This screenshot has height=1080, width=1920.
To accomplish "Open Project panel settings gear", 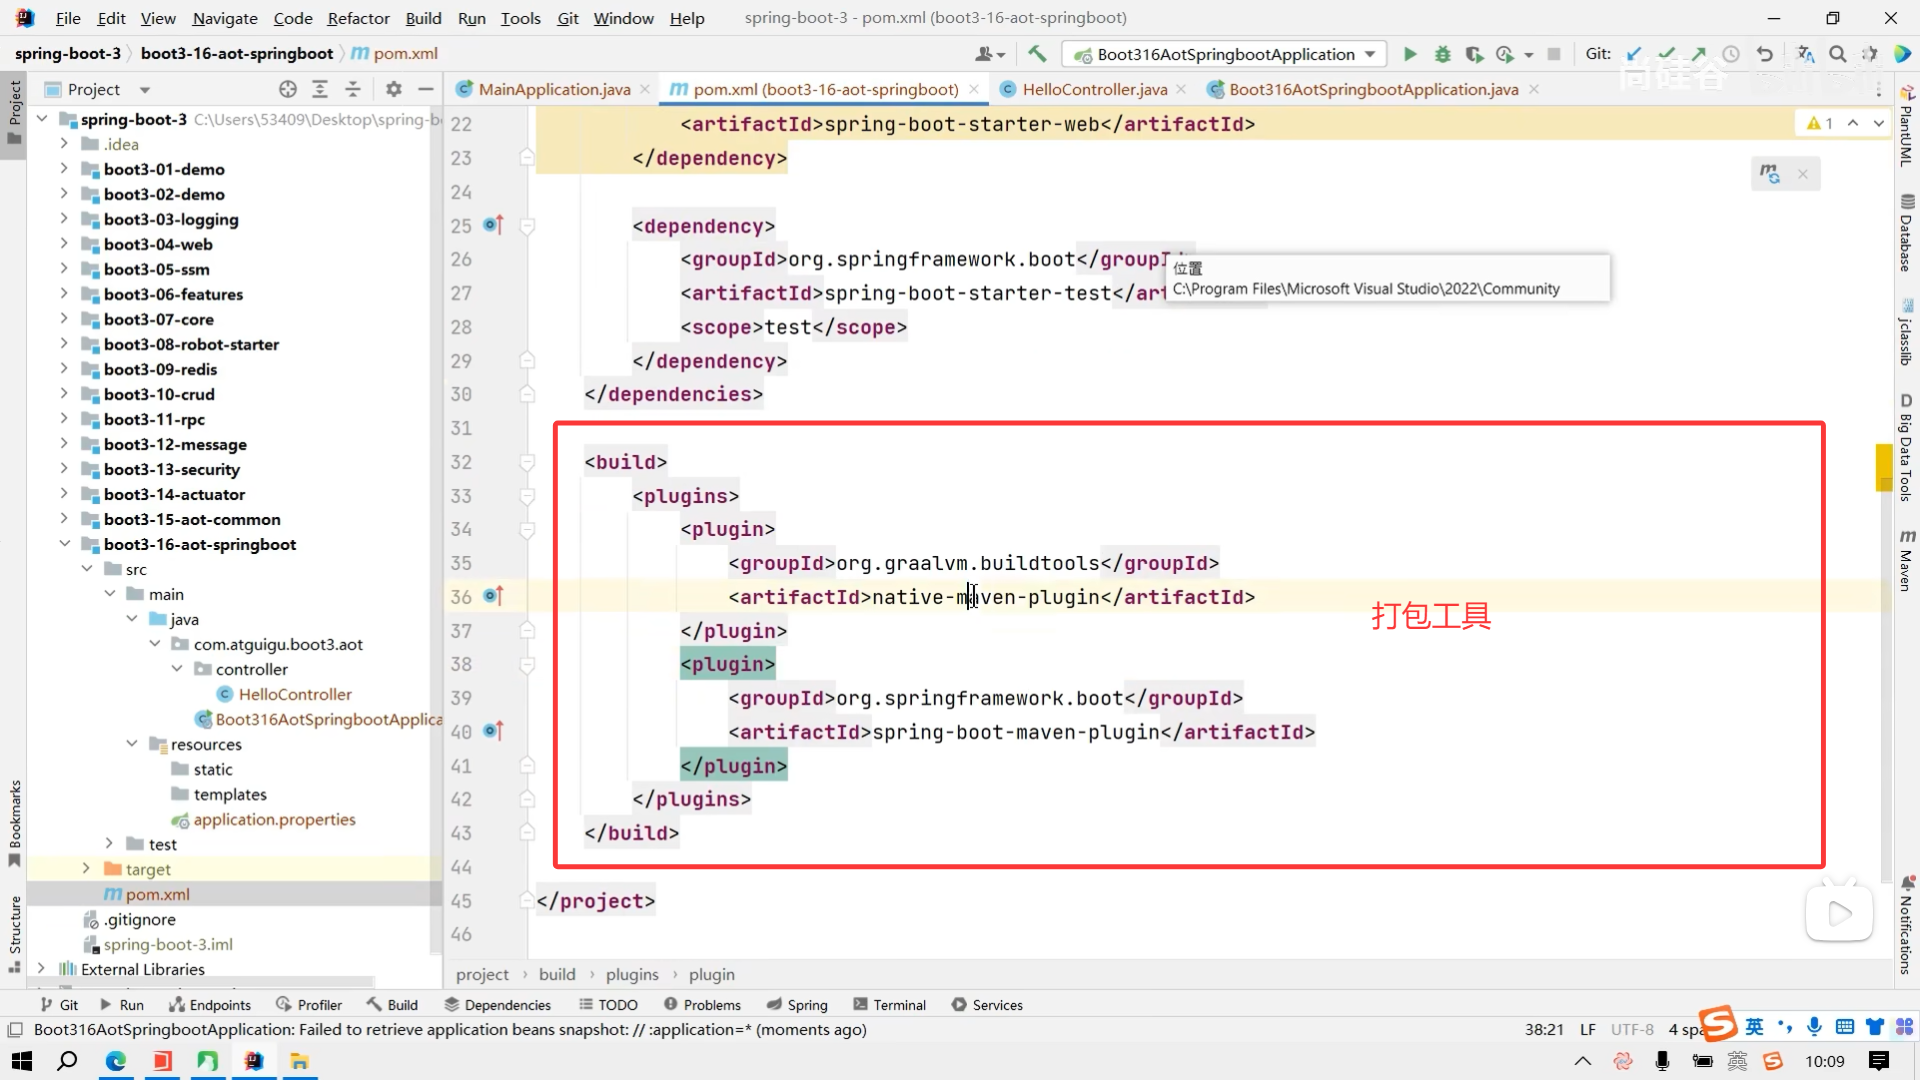I will [x=394, y=89].
